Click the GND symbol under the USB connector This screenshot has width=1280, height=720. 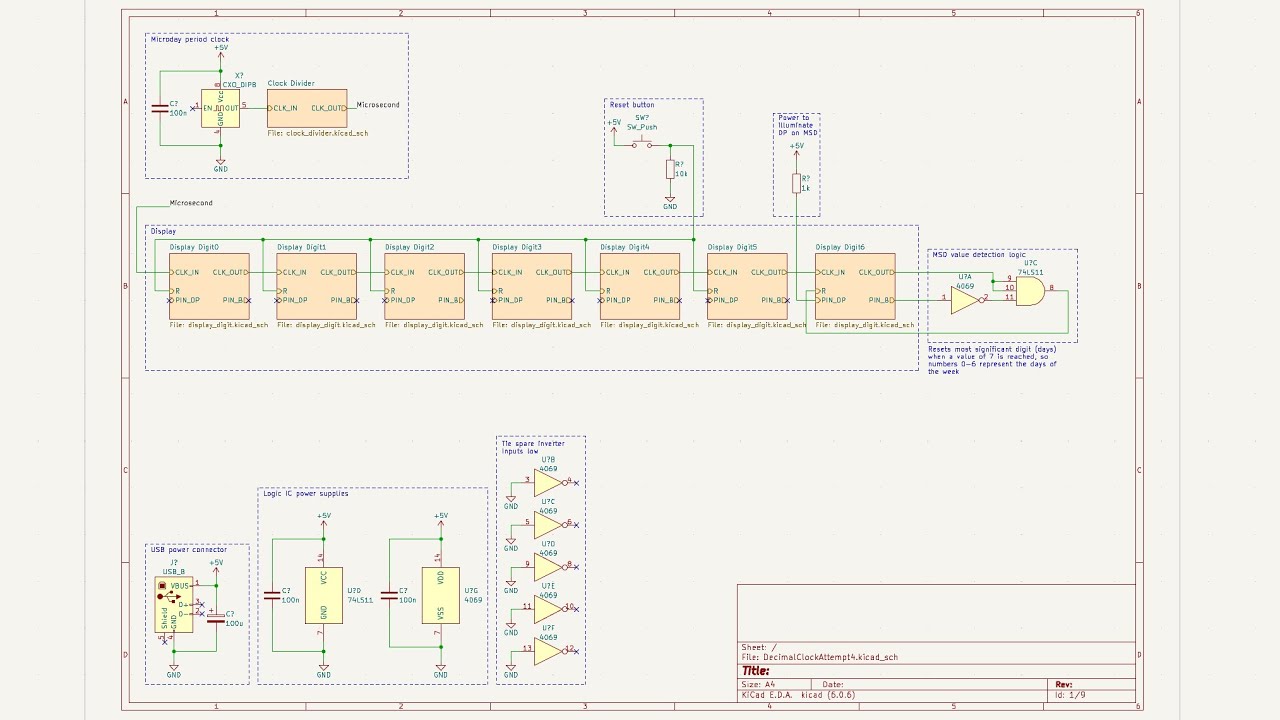(174, 671)
